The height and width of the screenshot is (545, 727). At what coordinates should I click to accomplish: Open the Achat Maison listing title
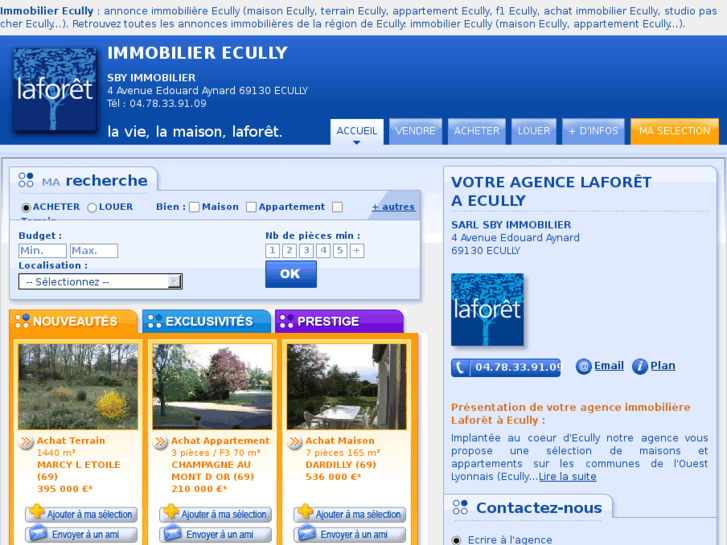340,441
